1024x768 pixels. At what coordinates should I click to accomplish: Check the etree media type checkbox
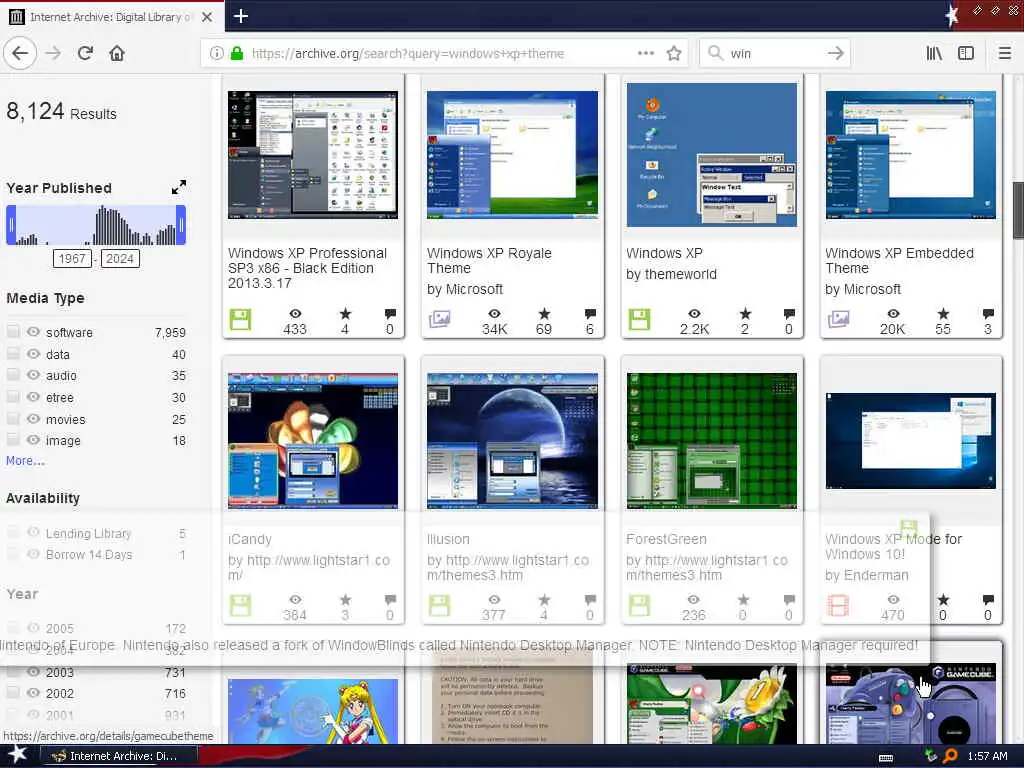(13, 396)
